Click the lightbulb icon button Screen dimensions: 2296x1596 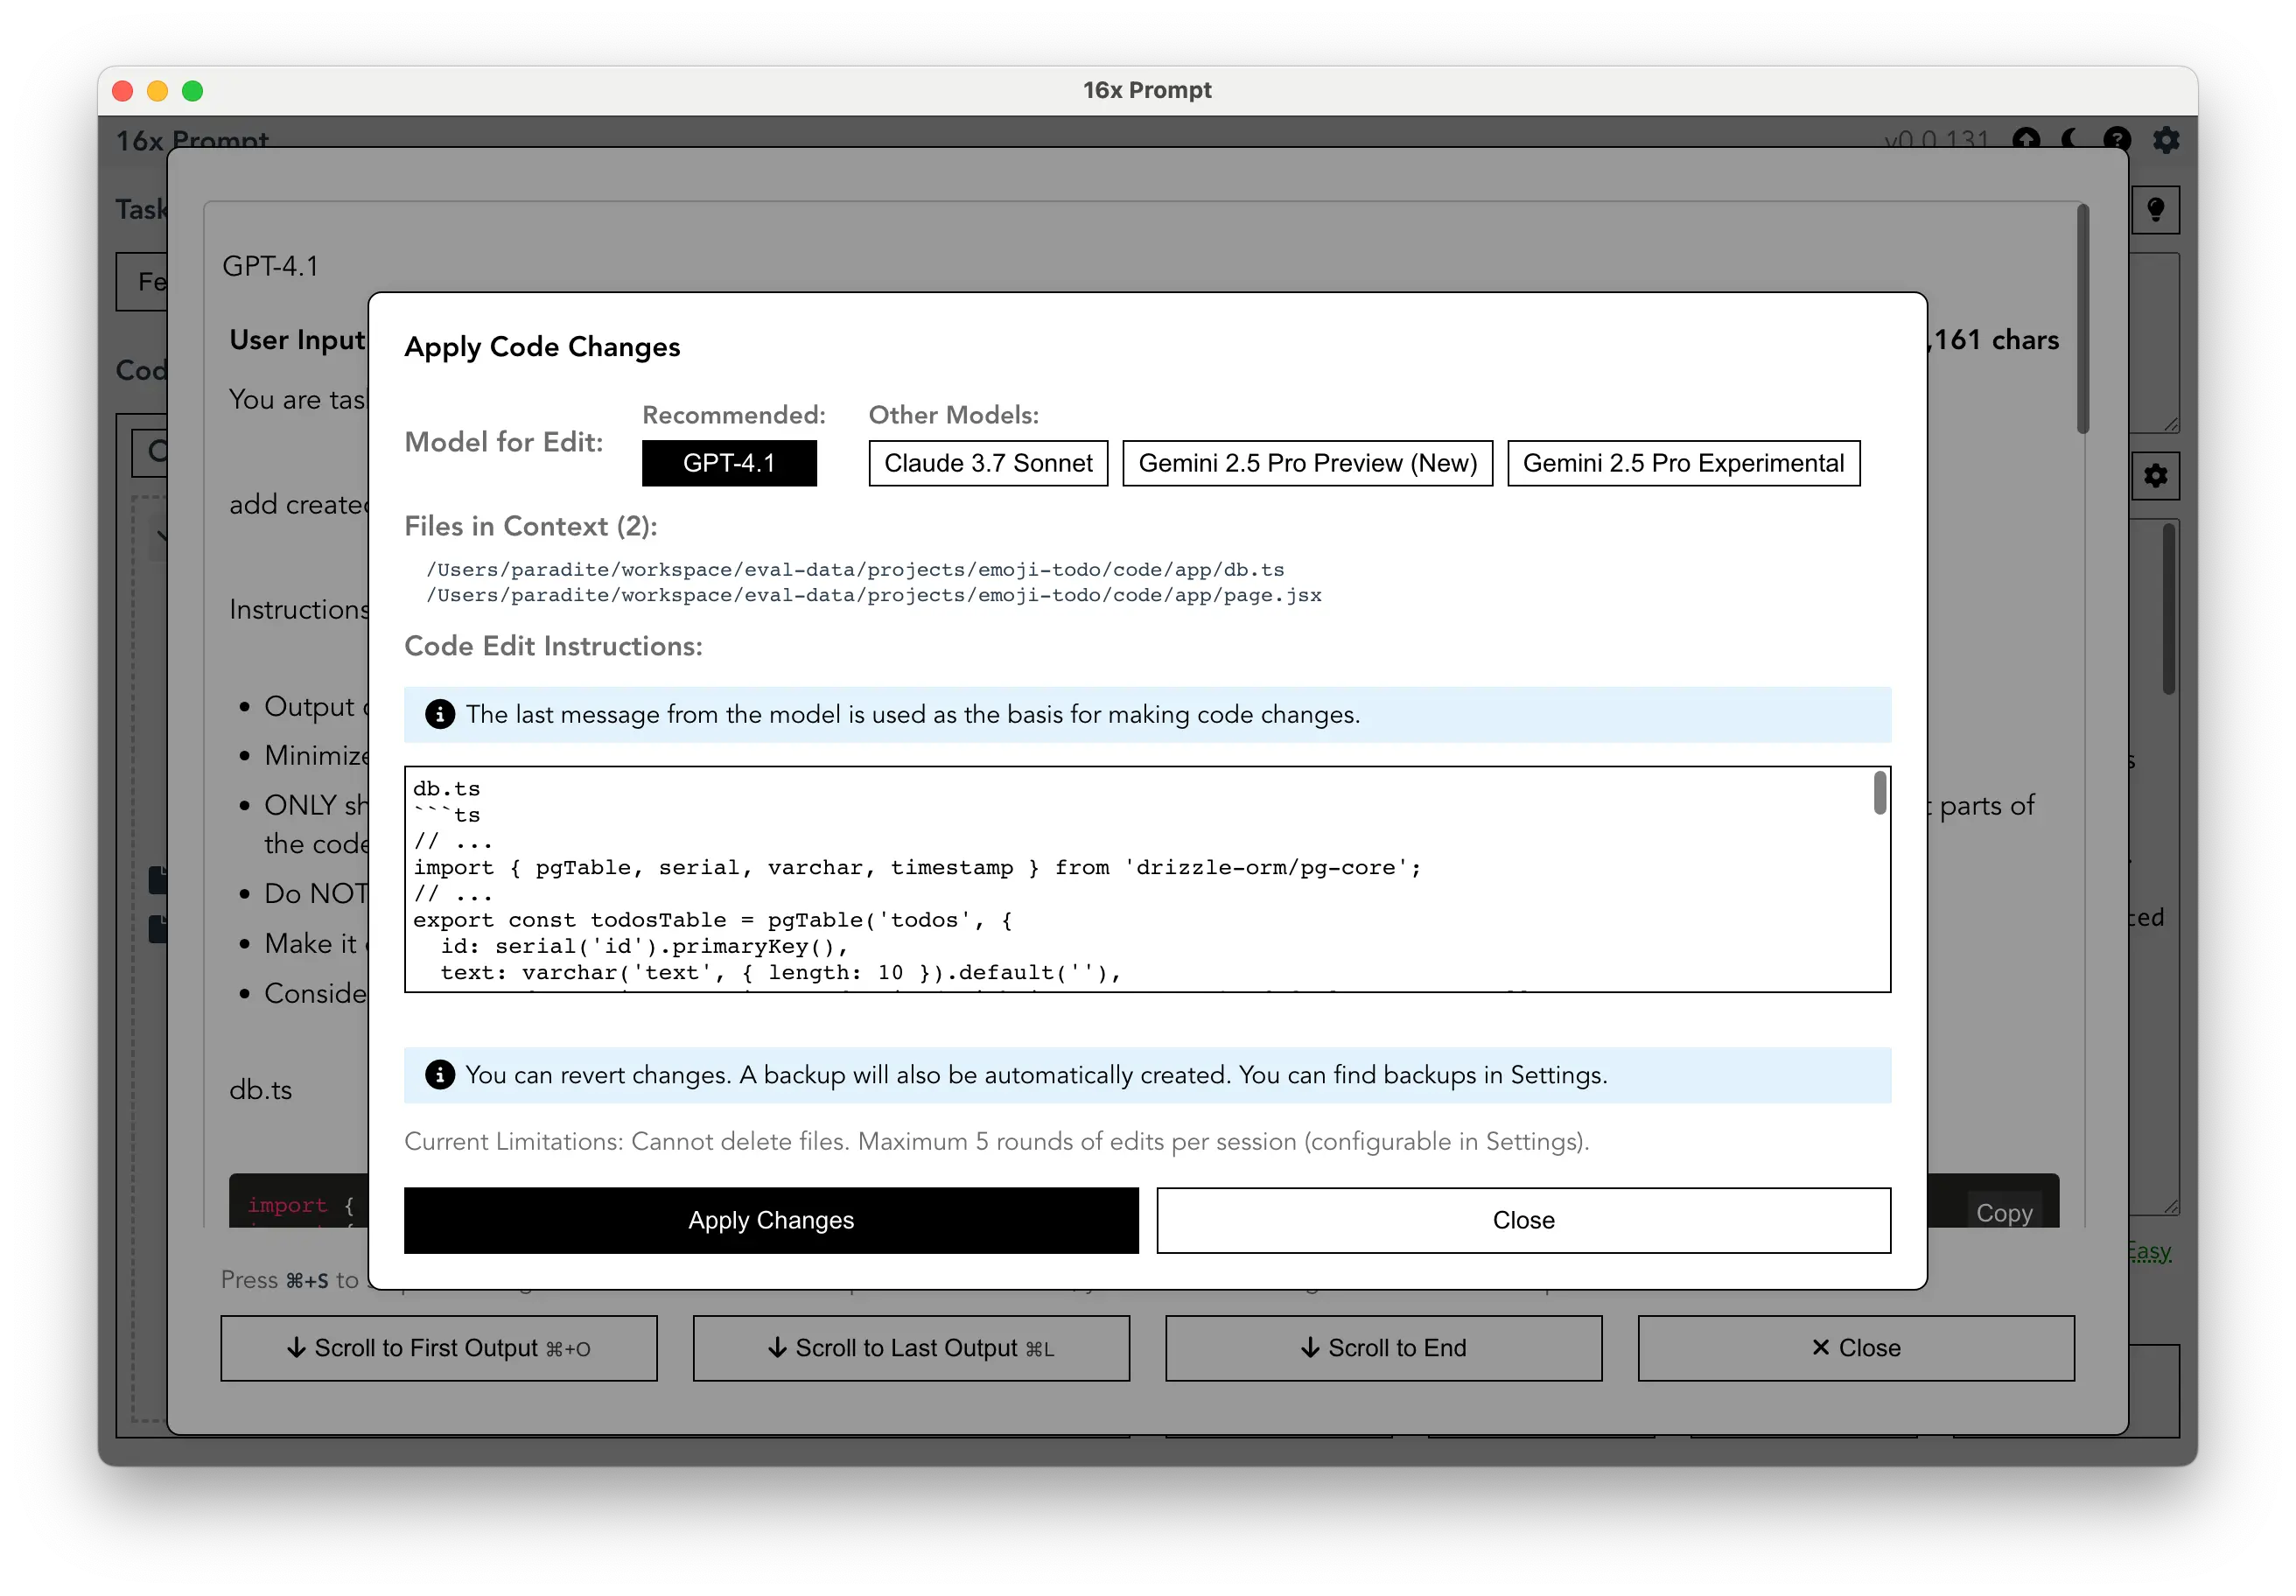[2156, 209]
